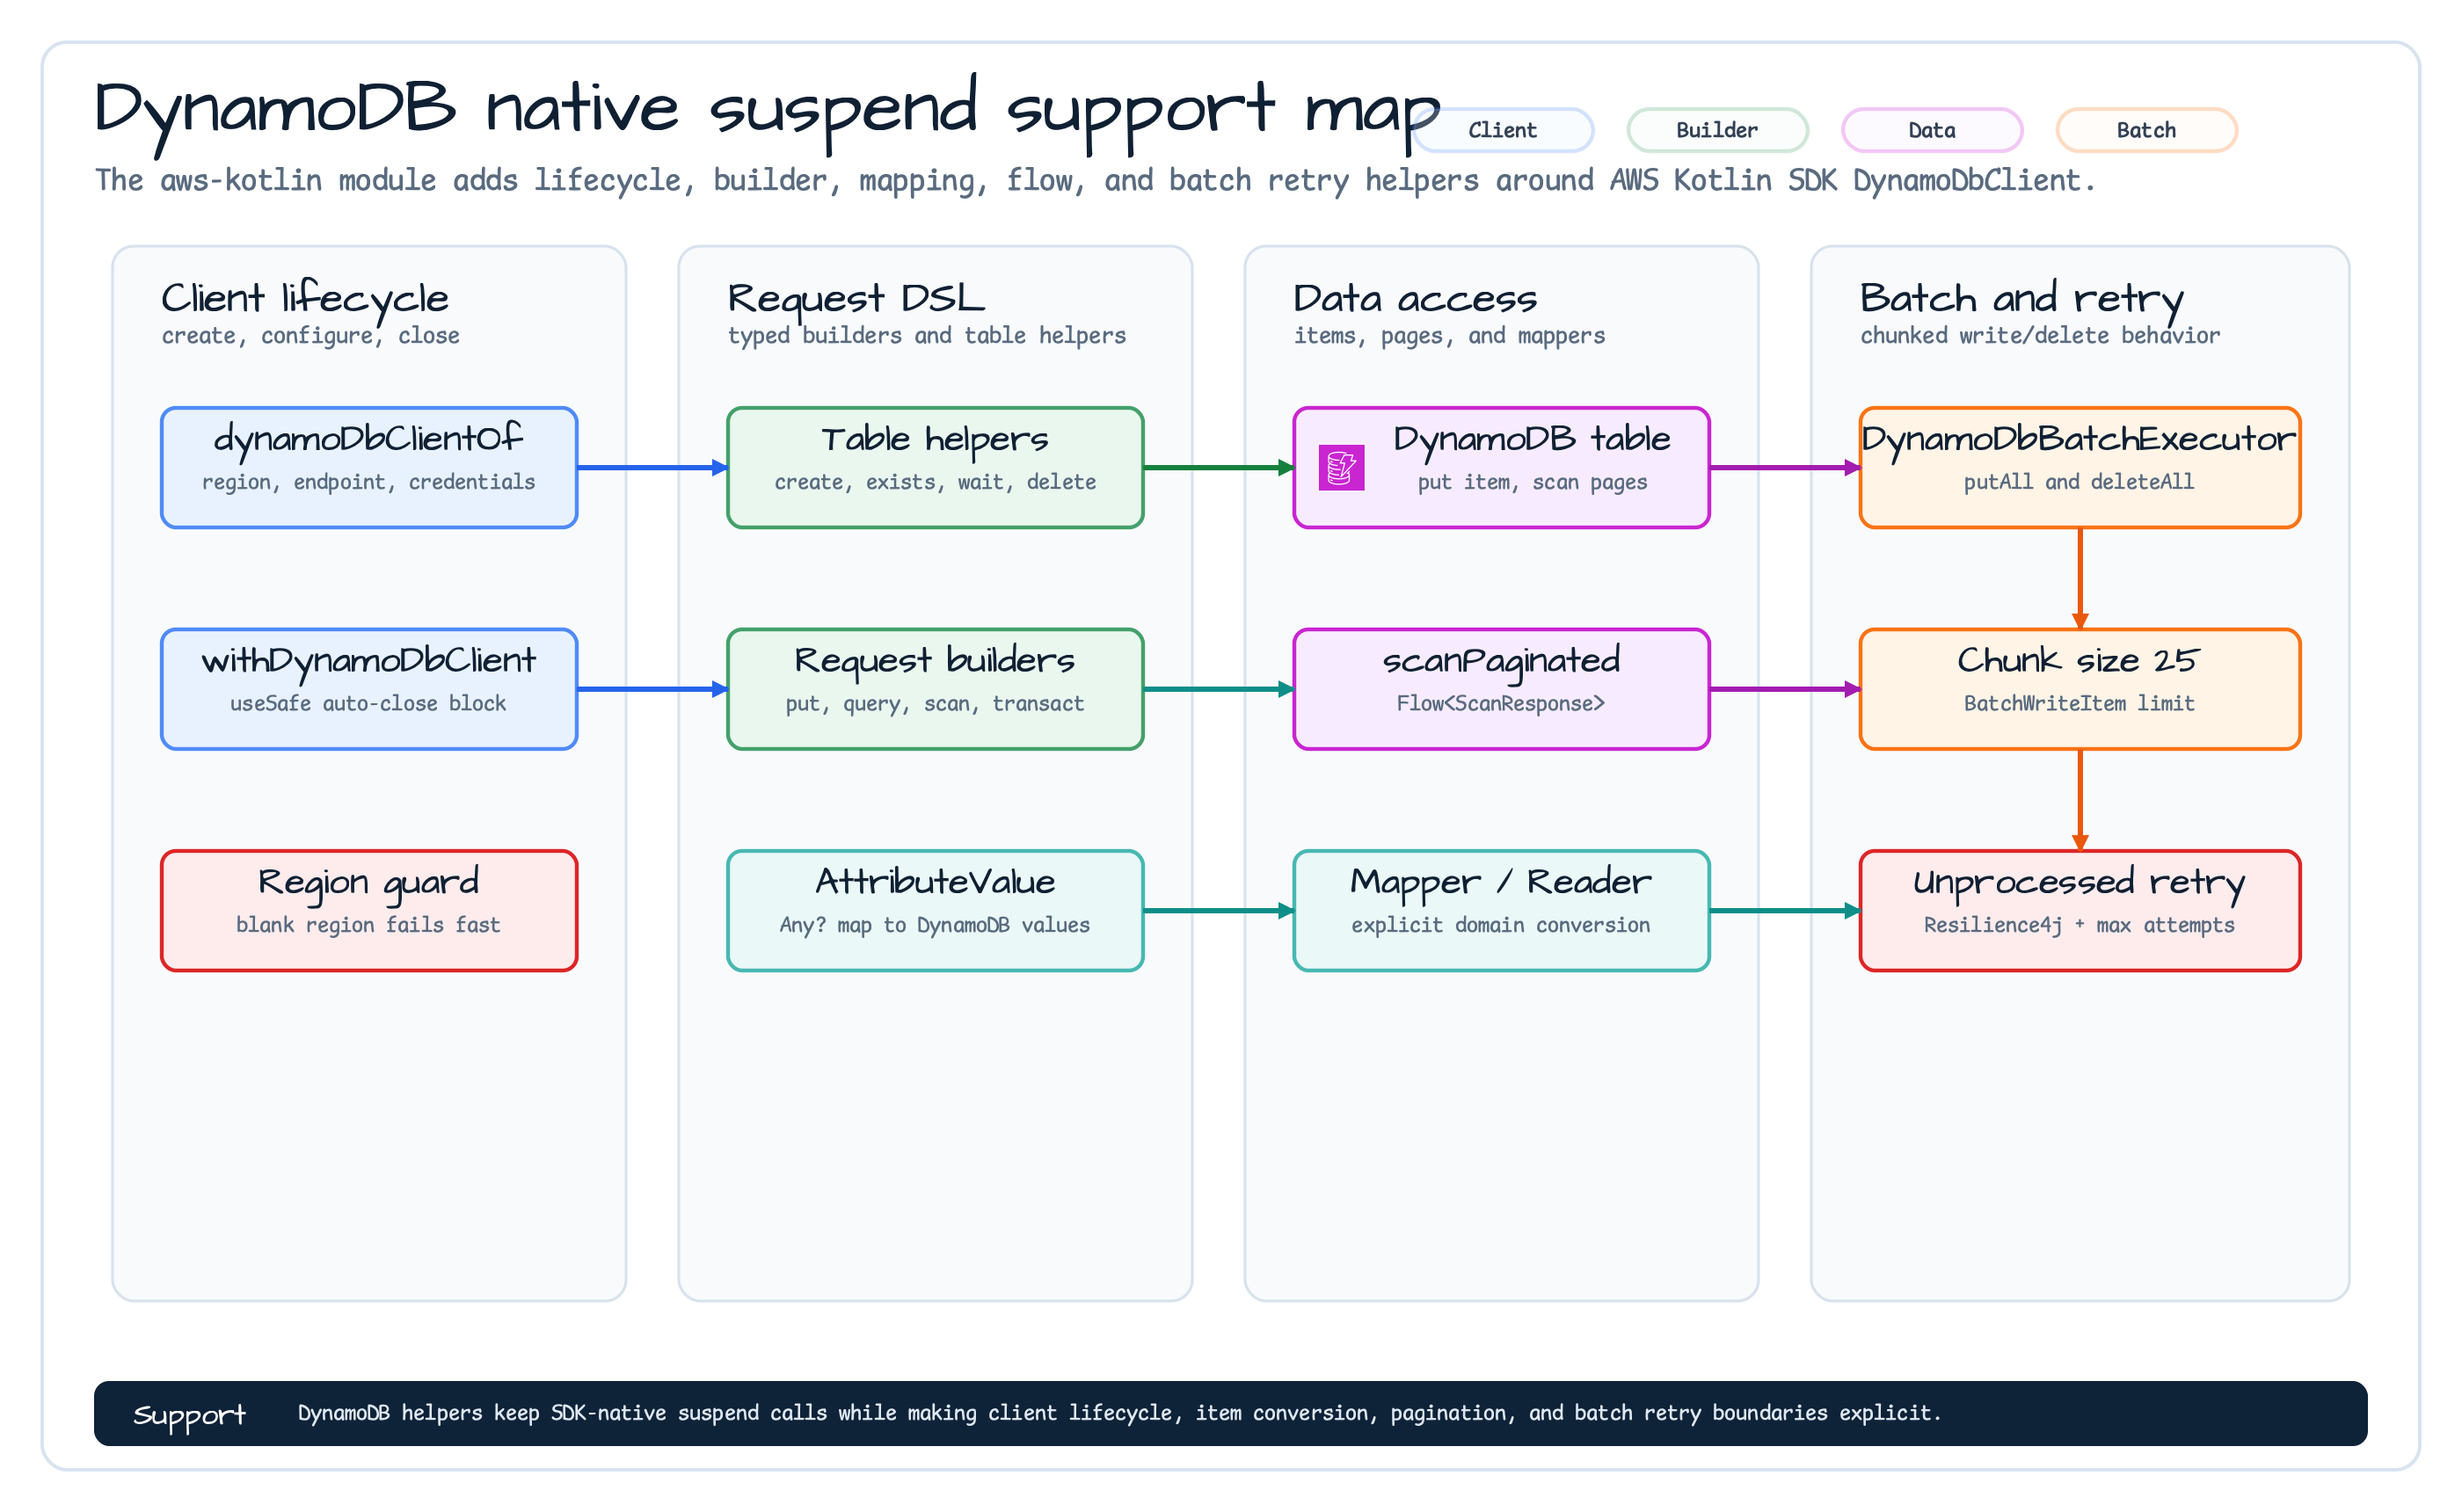Click 'items, pages, and mappers' subtitle
This screenshot has height=1512, width=2462.
pyautogui.click(x=1449, y=336)
